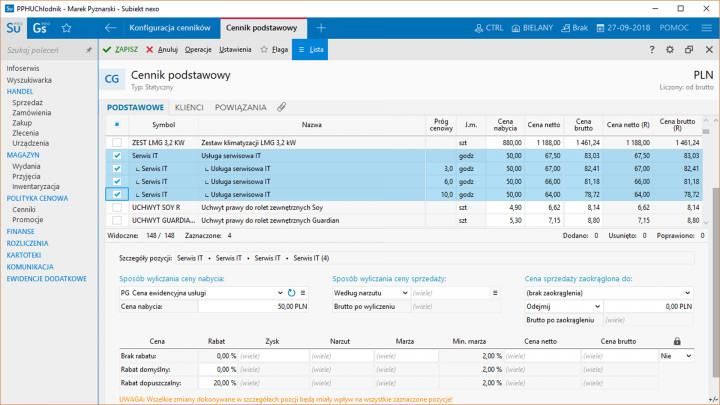Tick the ZEST LMG 3,2 KW checkbox
720x405 pixels.
click(117, 143)
